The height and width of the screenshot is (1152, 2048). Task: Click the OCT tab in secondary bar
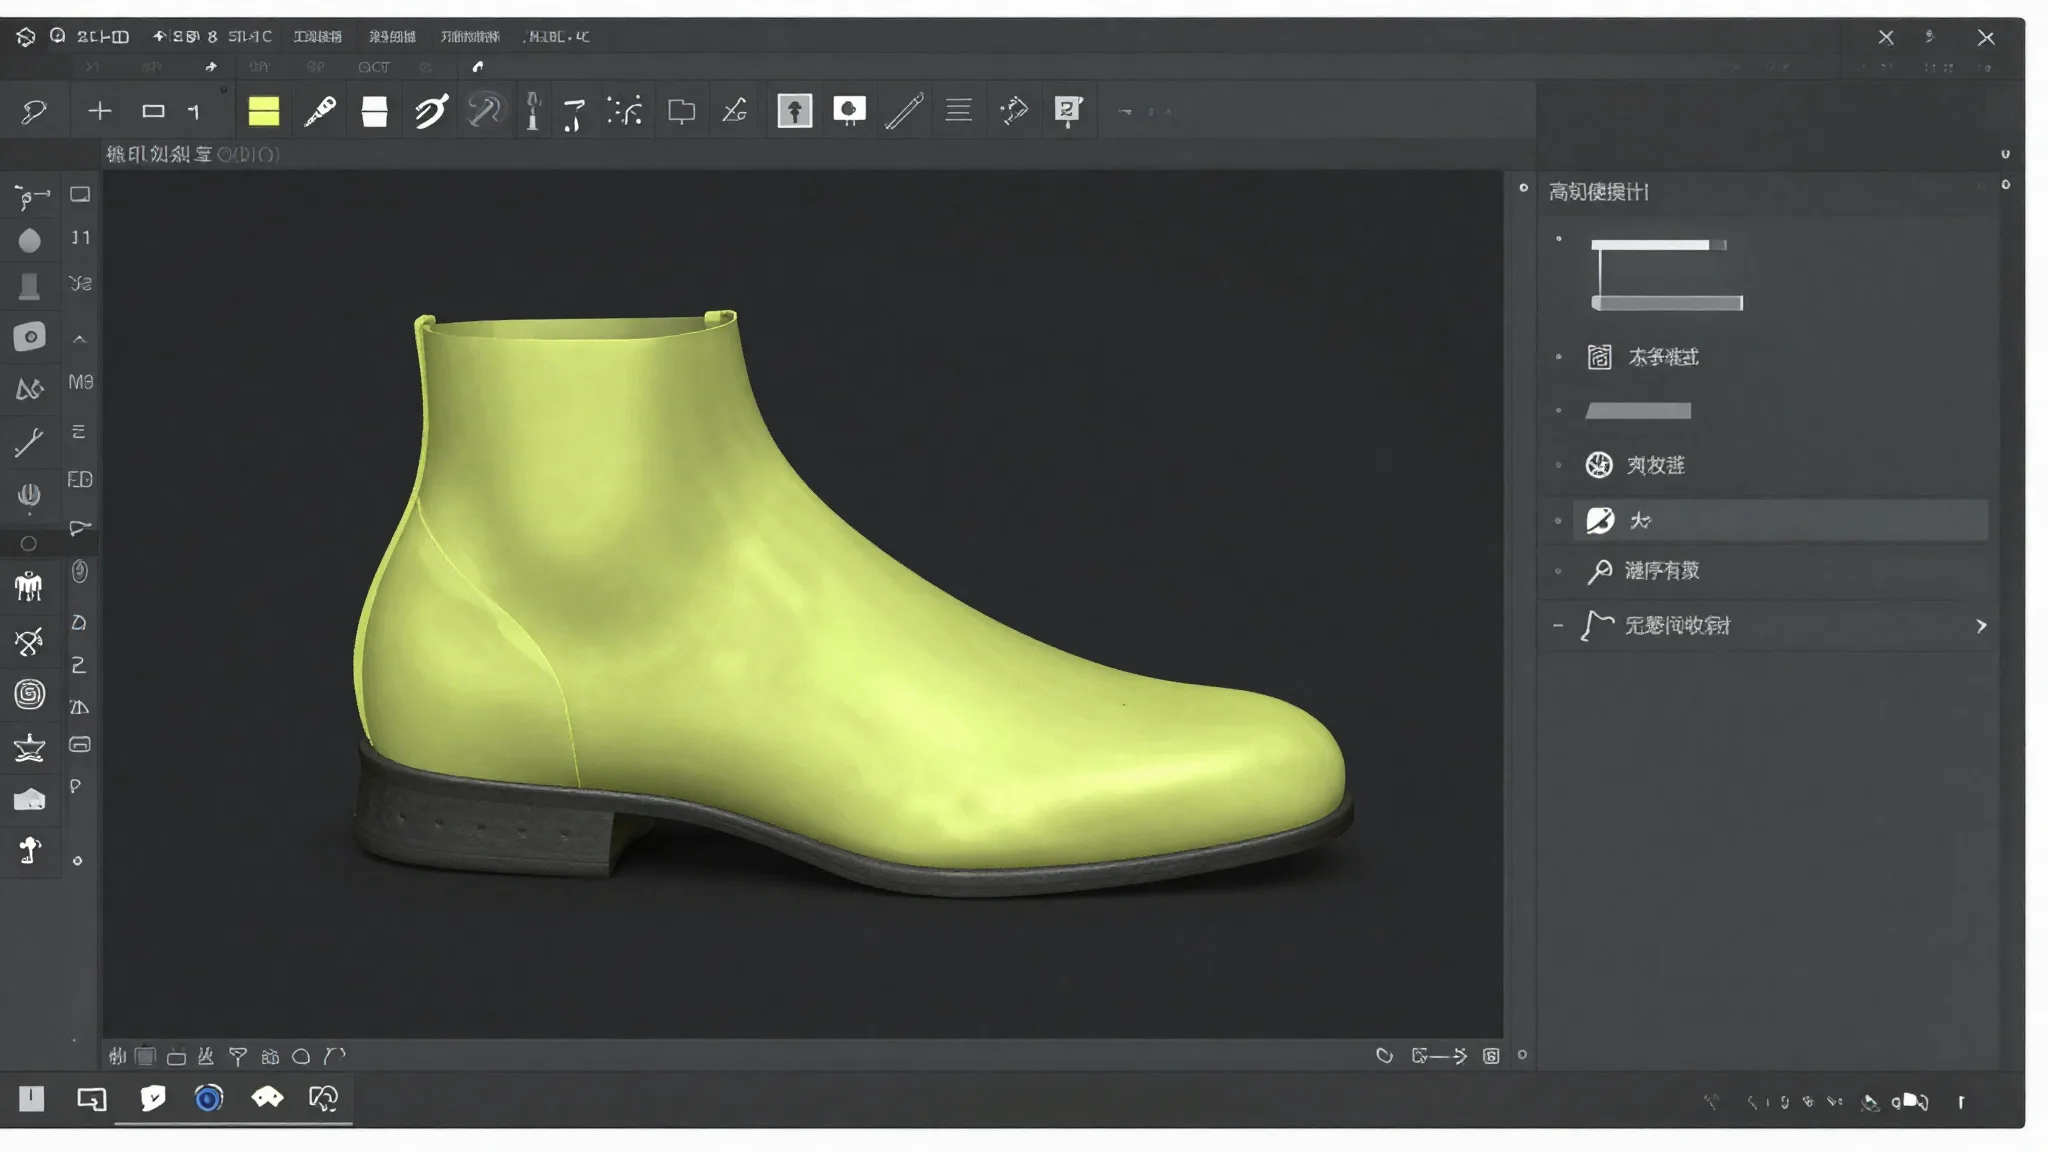[x=374, y=67]
